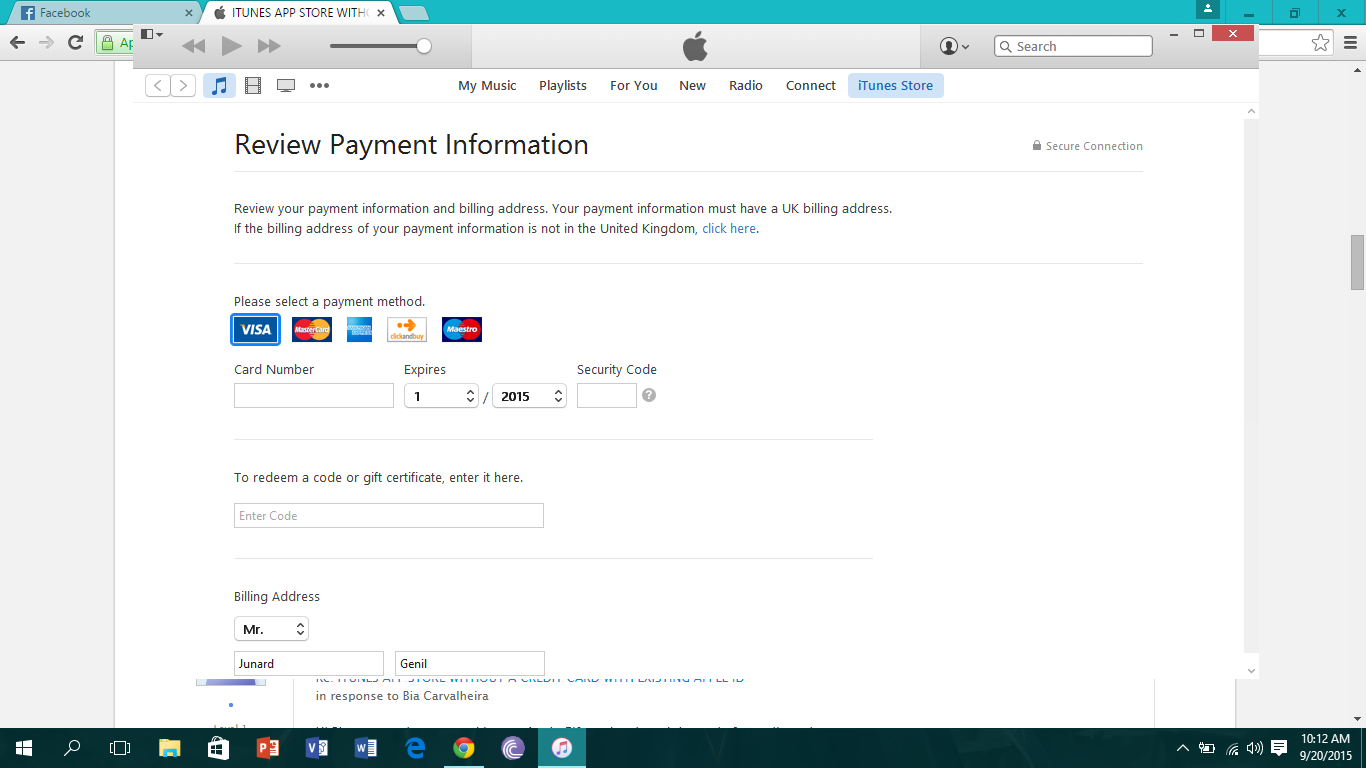Select ClickandBuy as the payment method

(407, 329)
